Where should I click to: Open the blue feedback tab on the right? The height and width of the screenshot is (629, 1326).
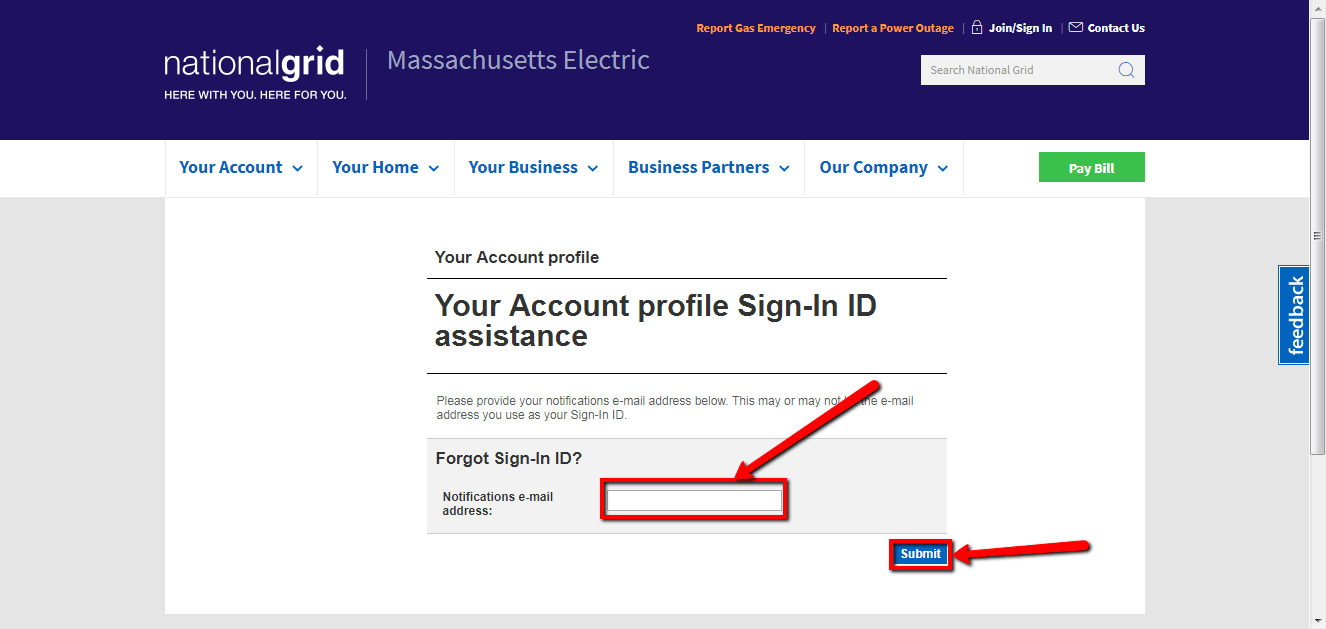(1293, 315)
